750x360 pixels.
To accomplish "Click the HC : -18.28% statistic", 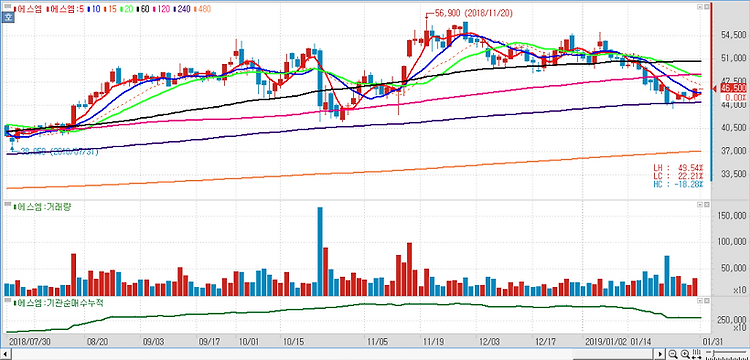I will pyautogui.click(x=679, y=184).
